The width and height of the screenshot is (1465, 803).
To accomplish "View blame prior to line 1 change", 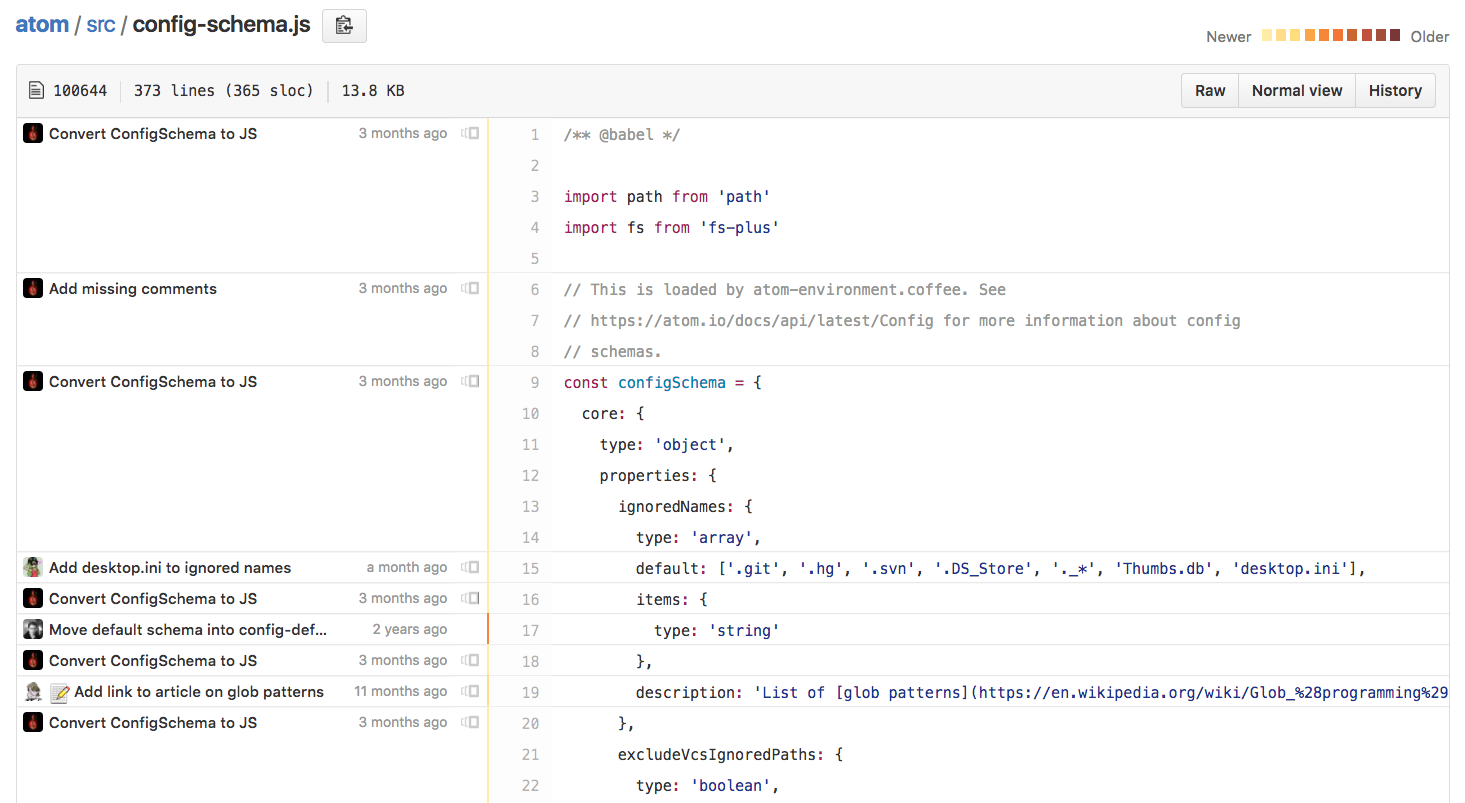I will tap(470, 133).
